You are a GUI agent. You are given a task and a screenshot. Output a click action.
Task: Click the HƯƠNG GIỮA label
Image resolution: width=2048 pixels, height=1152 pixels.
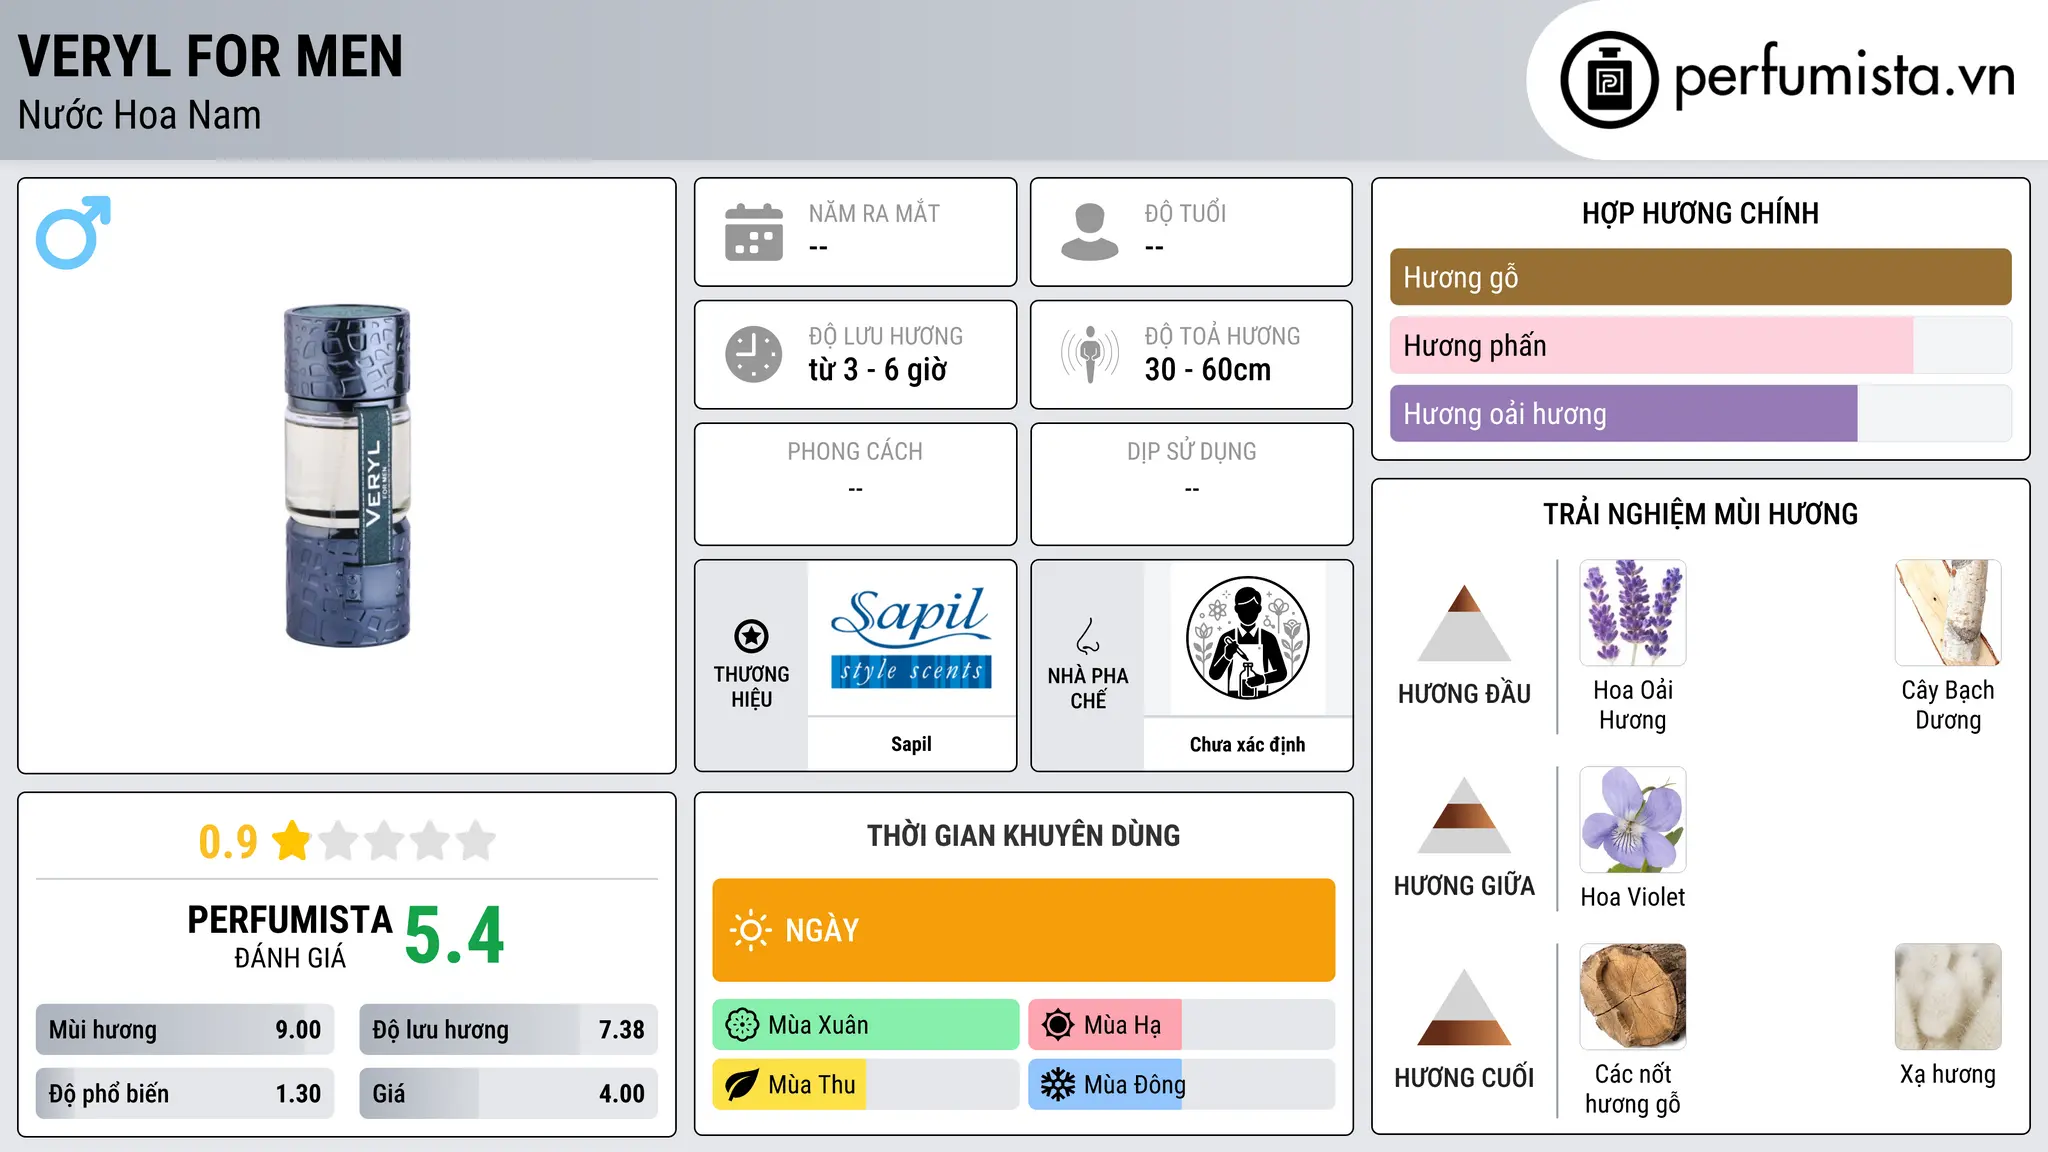click(x=1464, y=886)
